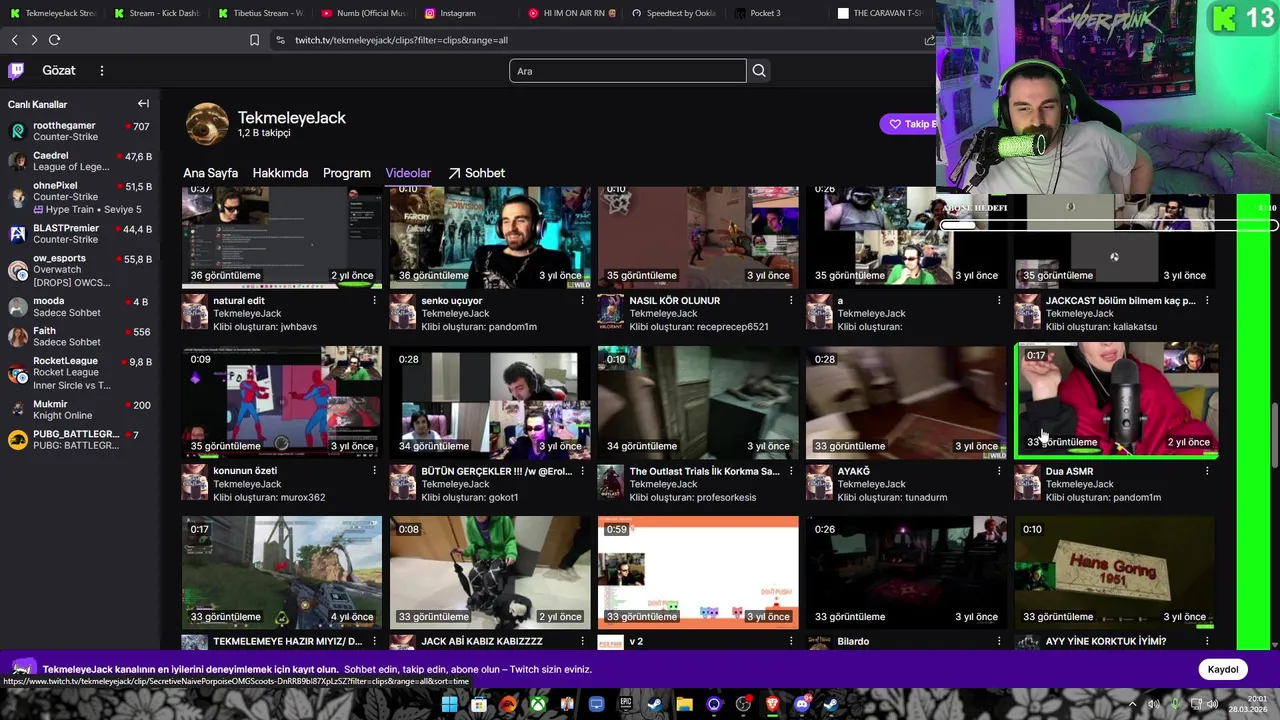Viewport: 1280px width, 720px height.
Task: Open options for 'NASIL KÖR OLUNUR' clip
Action: tap(790, 300)
